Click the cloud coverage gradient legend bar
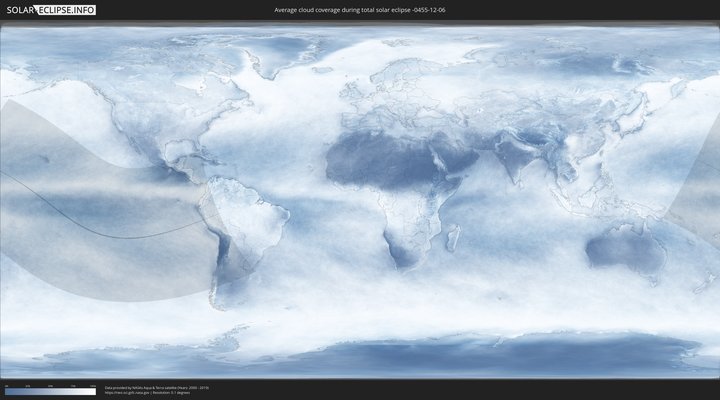720x400 pixels. (x=50, y=392)
